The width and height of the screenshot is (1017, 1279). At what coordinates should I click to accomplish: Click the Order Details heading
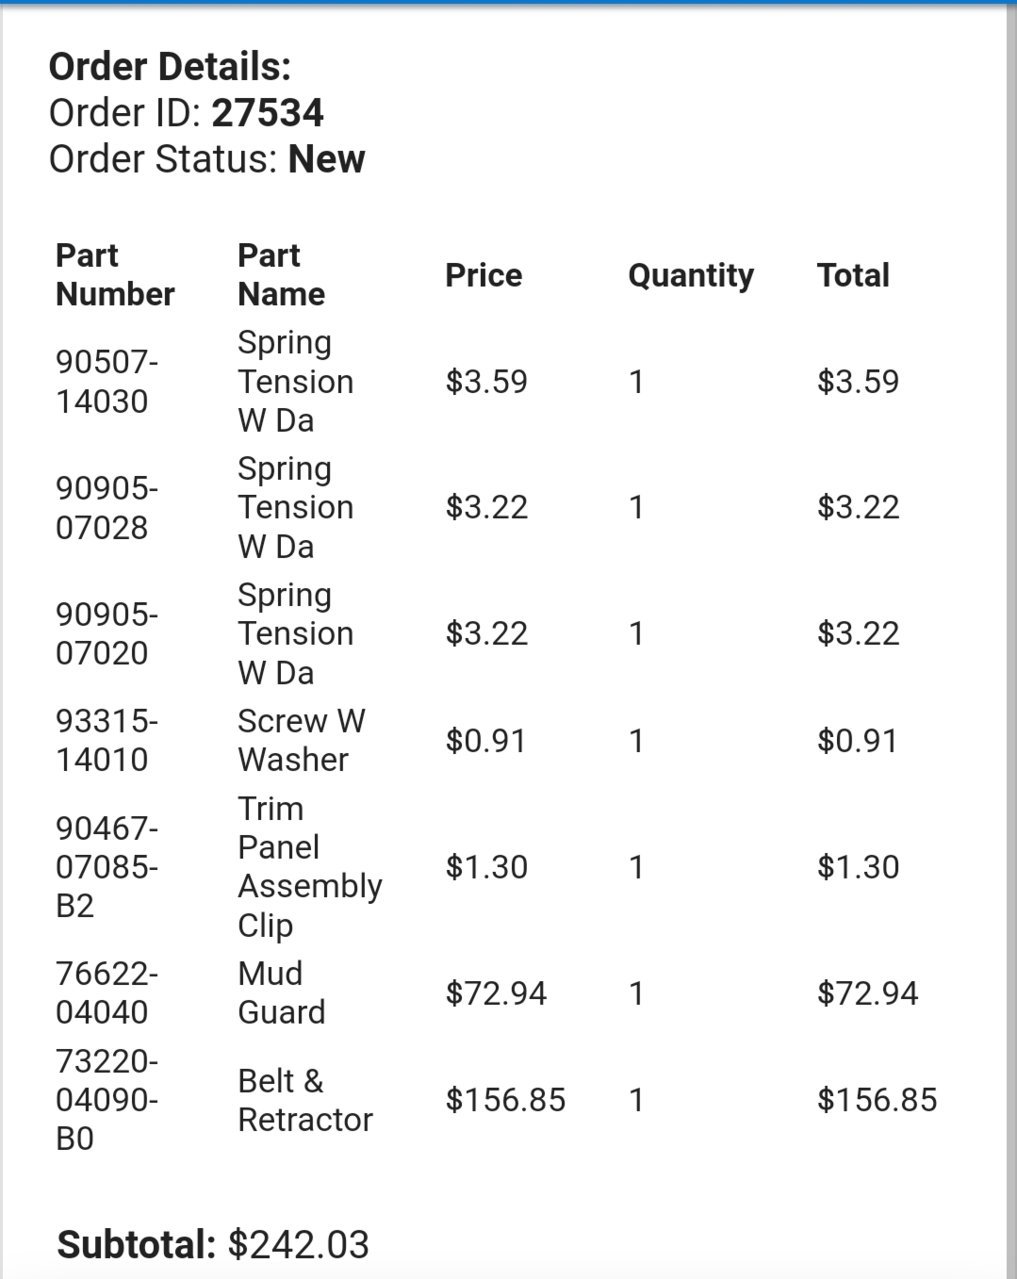[x=170, y=67]
